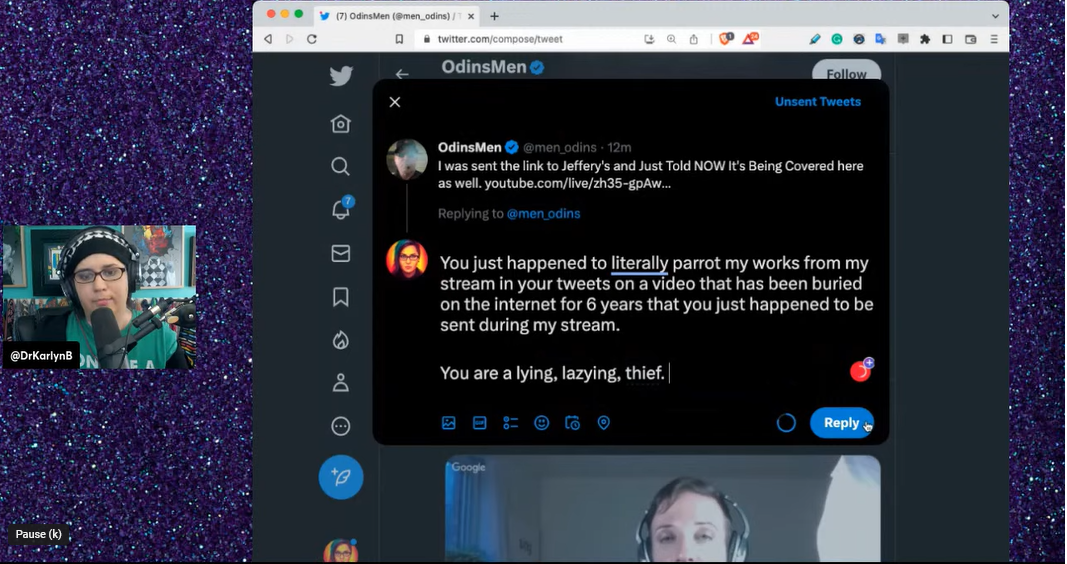Viewport: 1067px width, 564px height.
Task: Open the Extensions puzzle piece menu
Action: pos(925,39)
